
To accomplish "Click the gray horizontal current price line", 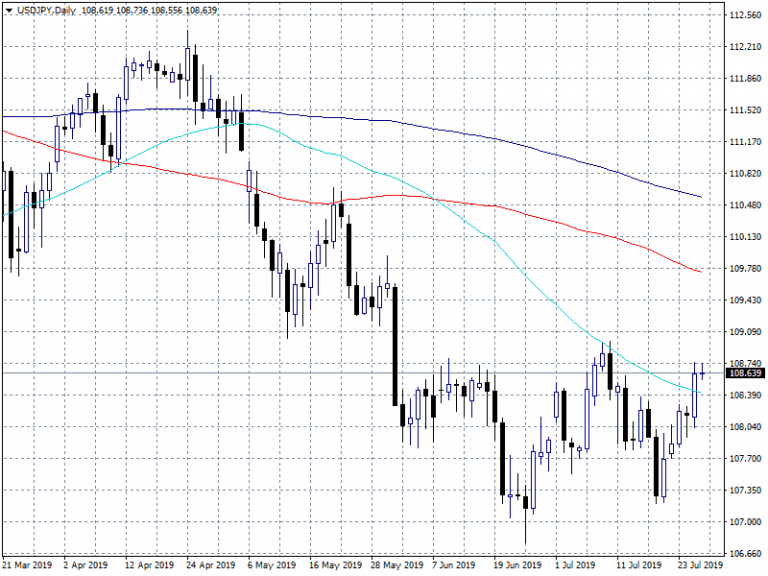I will (x=300, y=373).
